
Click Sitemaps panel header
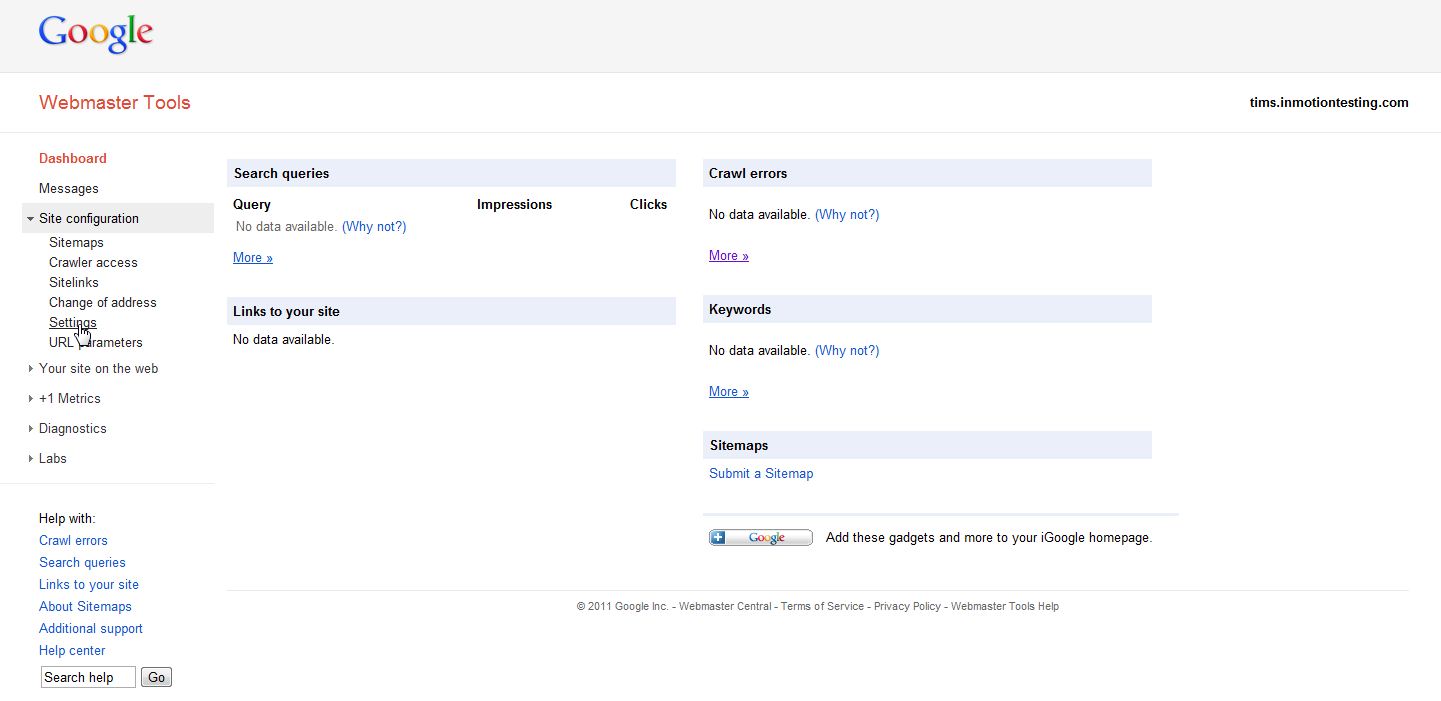point(927,445)
